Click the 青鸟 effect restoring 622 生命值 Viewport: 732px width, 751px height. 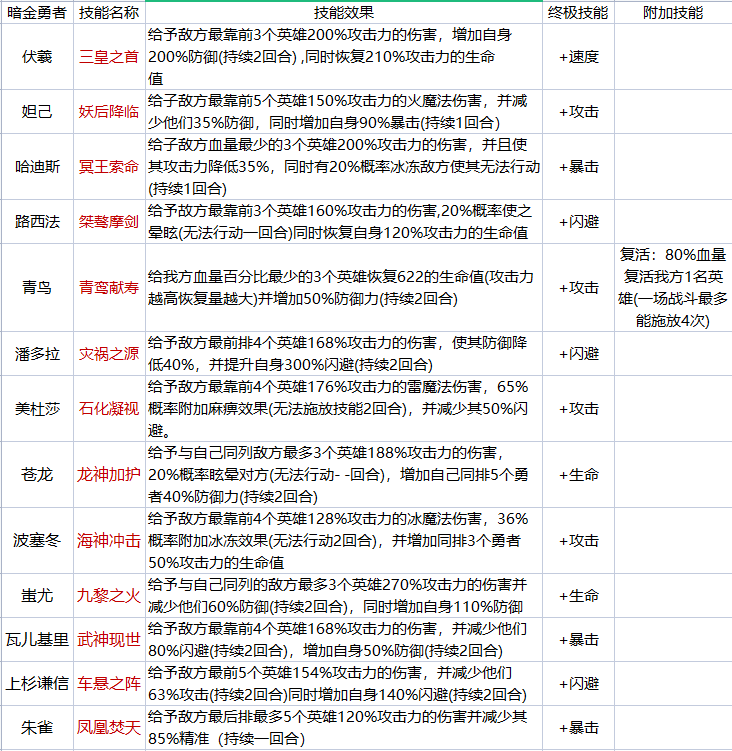pyautogui.click(x=343, y=287)
